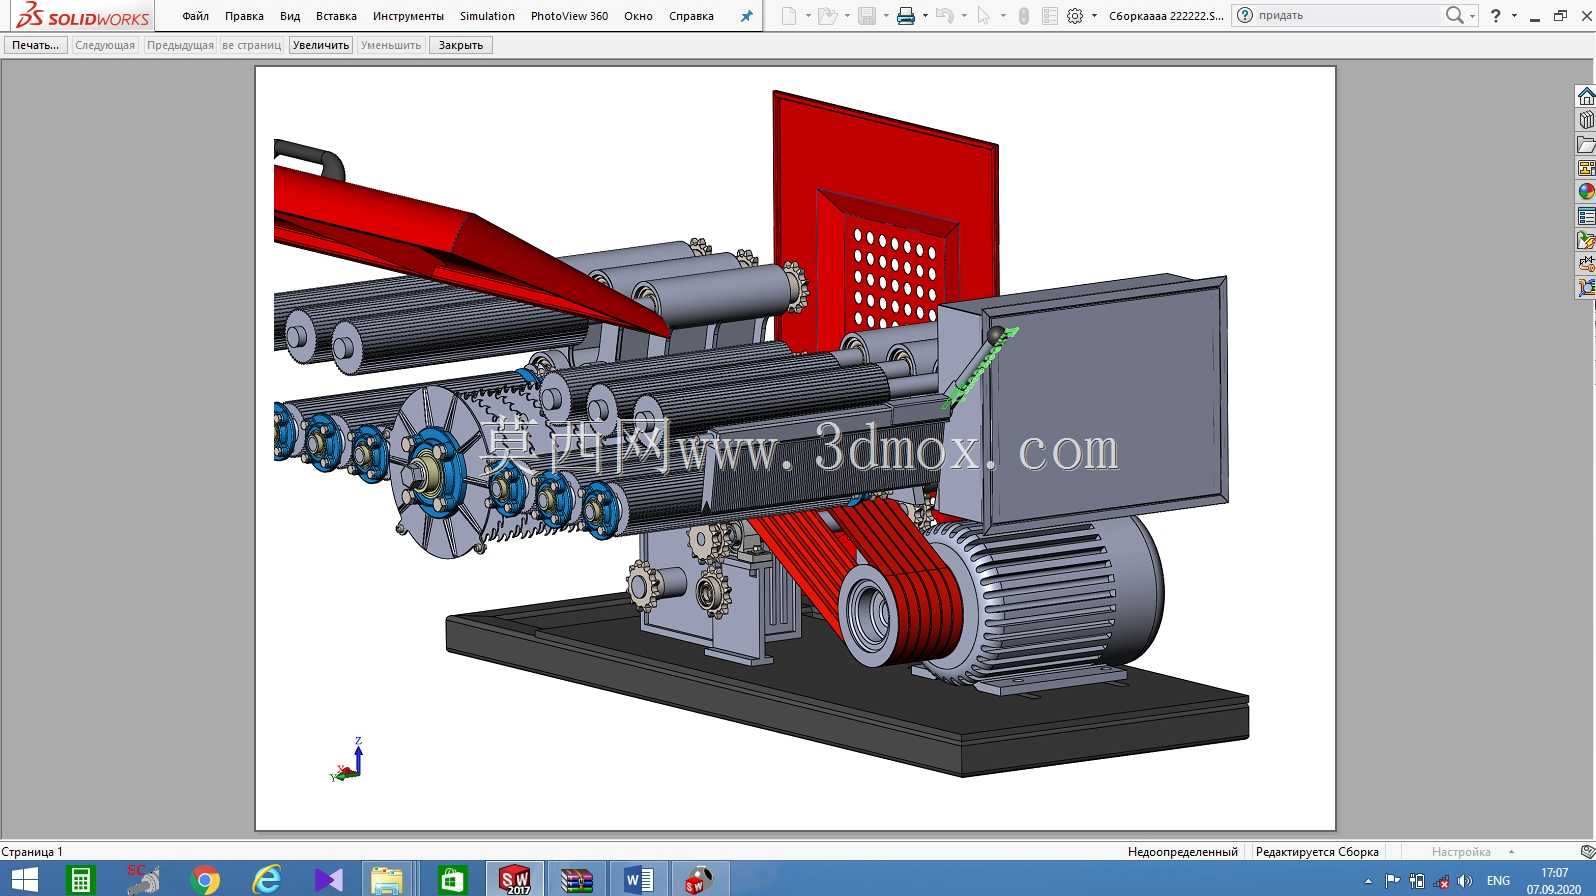Expand the Help dropdown arrow
The height and width of the screenshot is (896, 1596).
tap(1514, 16)
